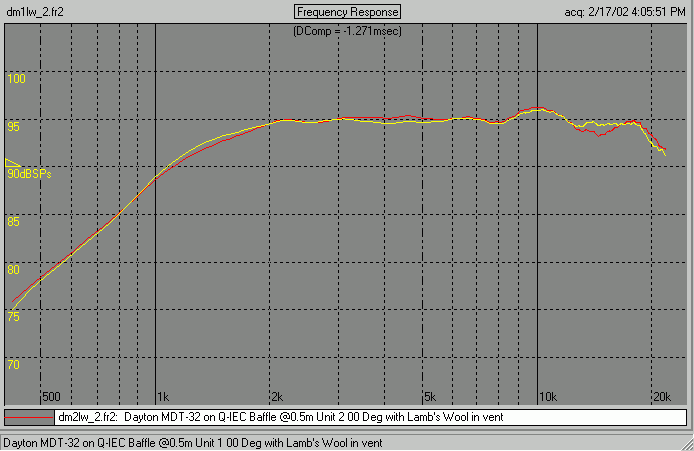
Task: Click the 70 dB axis value
Action: (14, 365)
